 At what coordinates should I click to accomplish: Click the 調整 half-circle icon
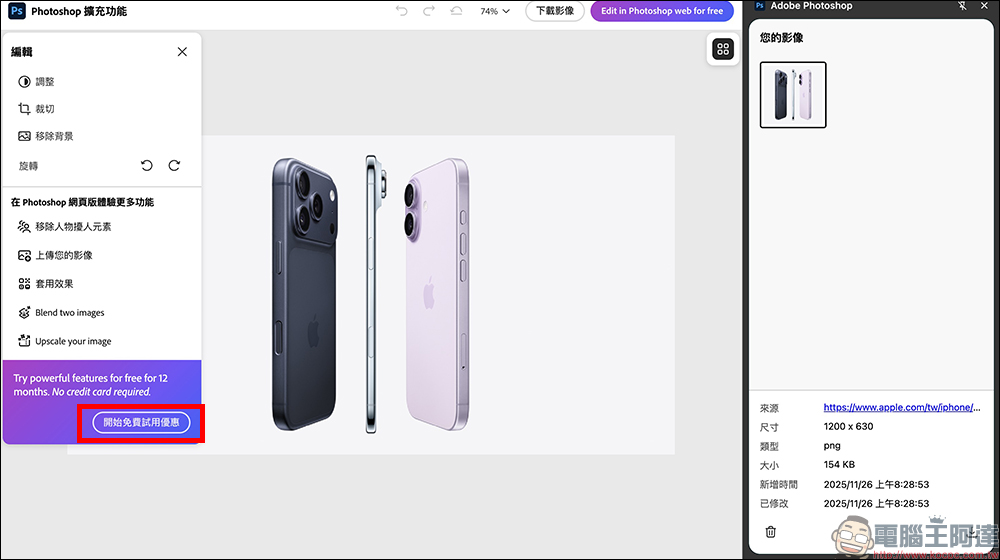[24, 82]
